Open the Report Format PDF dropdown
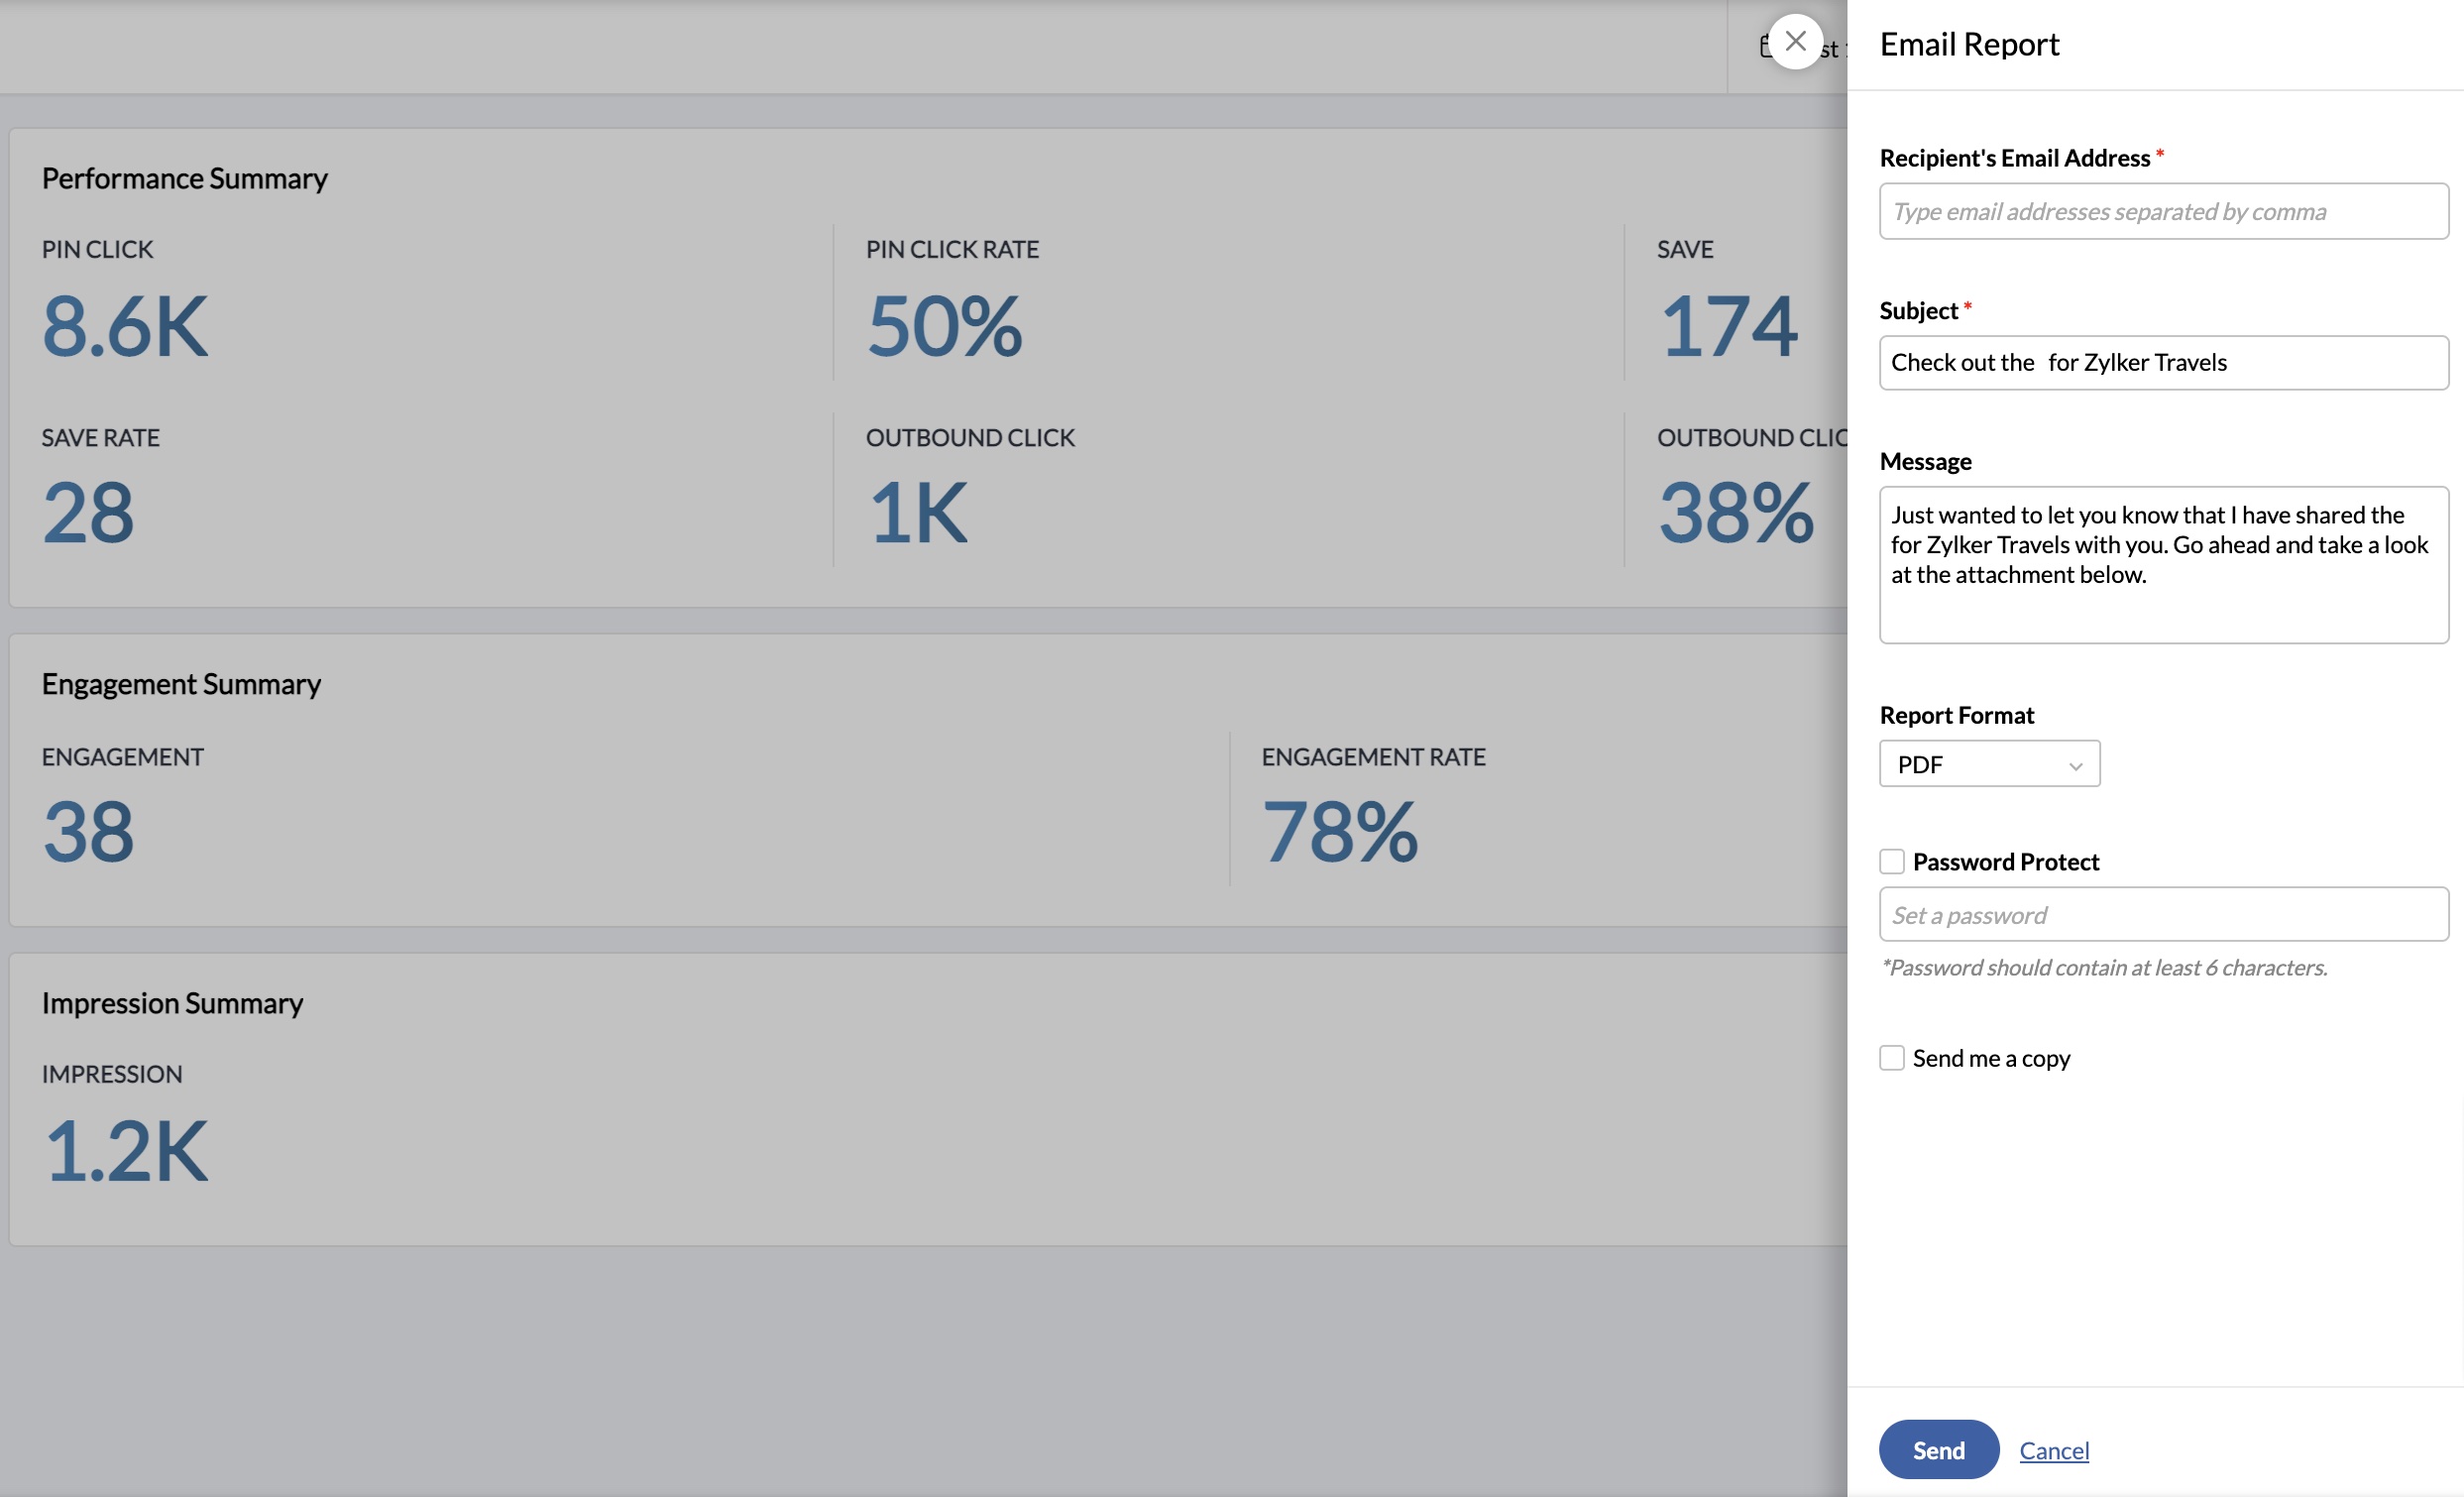 (1988, 764)
